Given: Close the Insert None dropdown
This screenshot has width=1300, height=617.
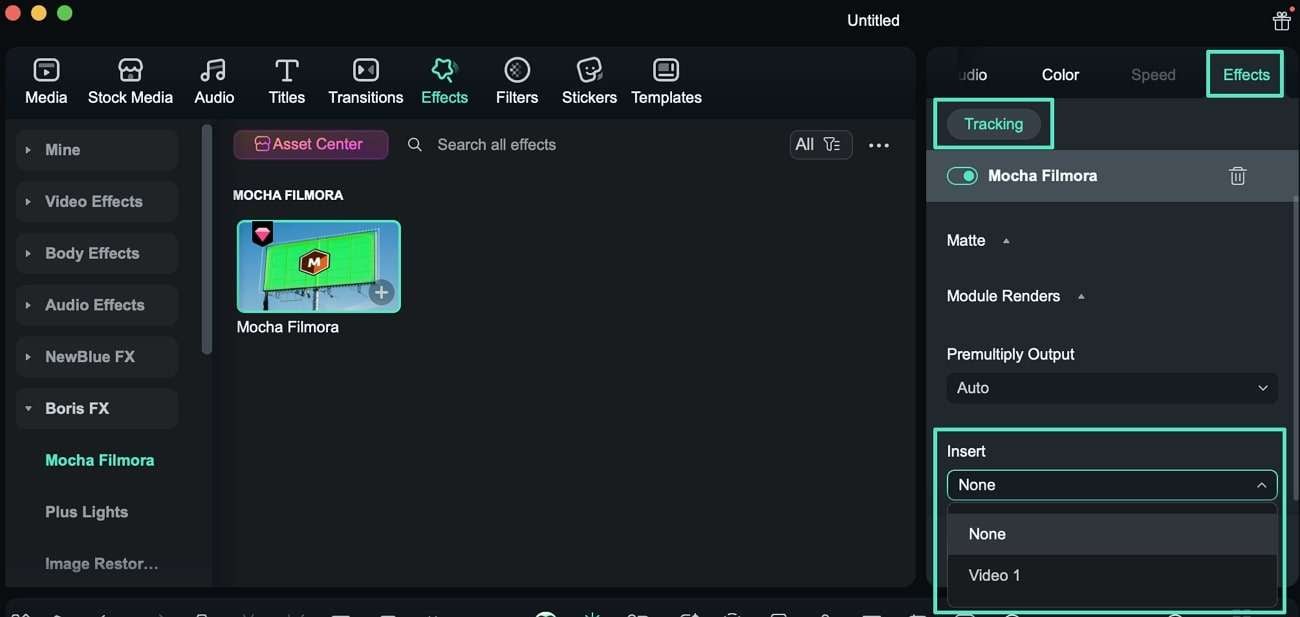Looking at the screenshot, I should point(1112,485).
